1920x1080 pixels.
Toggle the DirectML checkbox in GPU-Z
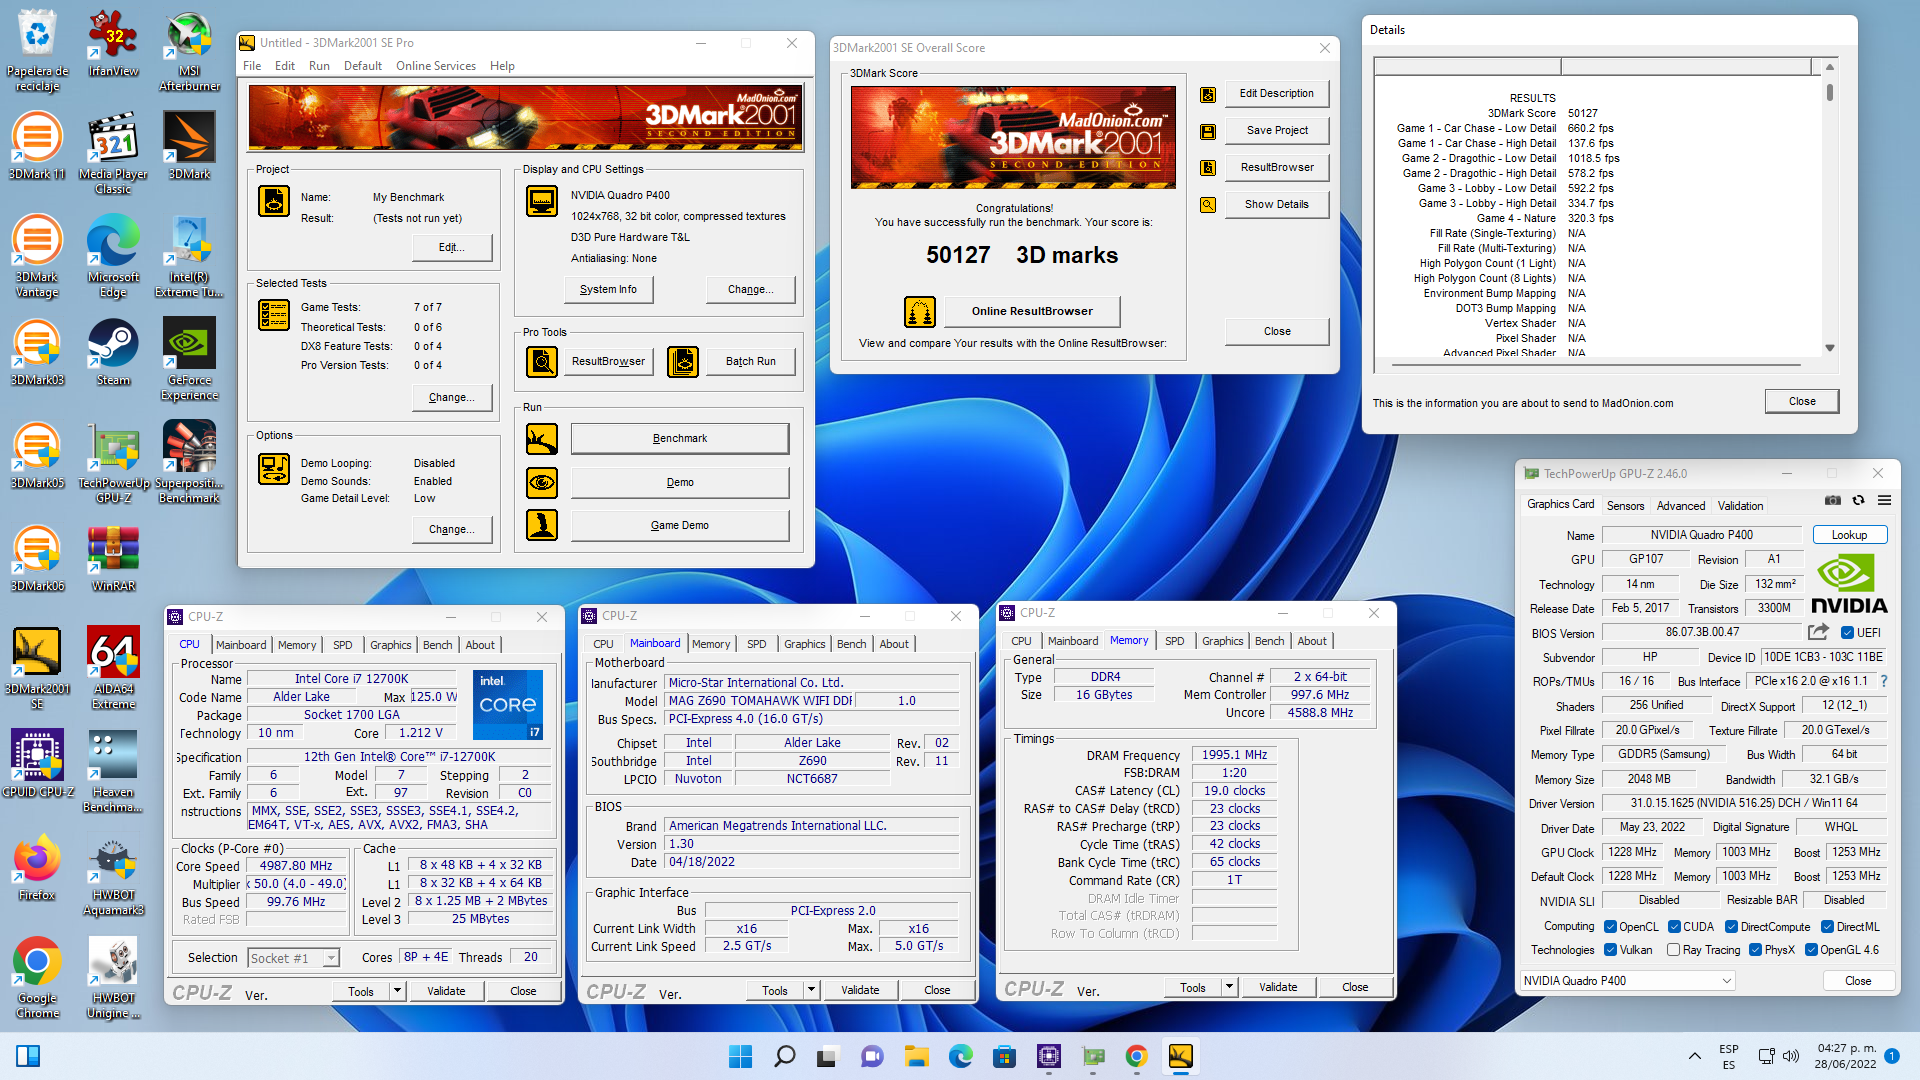[x=1827, y=927]
